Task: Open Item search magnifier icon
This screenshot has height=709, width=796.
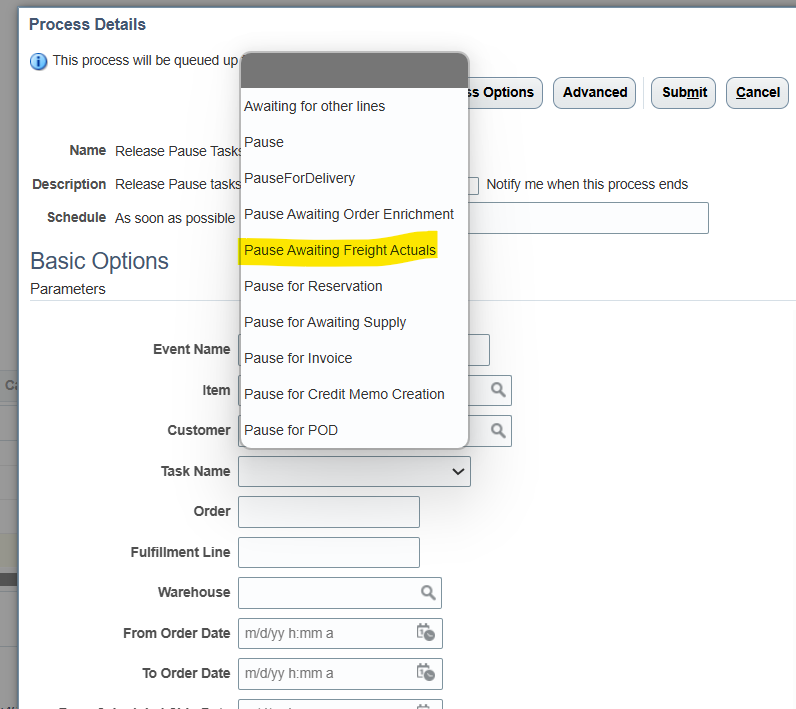Action: [x=498, y=390]
